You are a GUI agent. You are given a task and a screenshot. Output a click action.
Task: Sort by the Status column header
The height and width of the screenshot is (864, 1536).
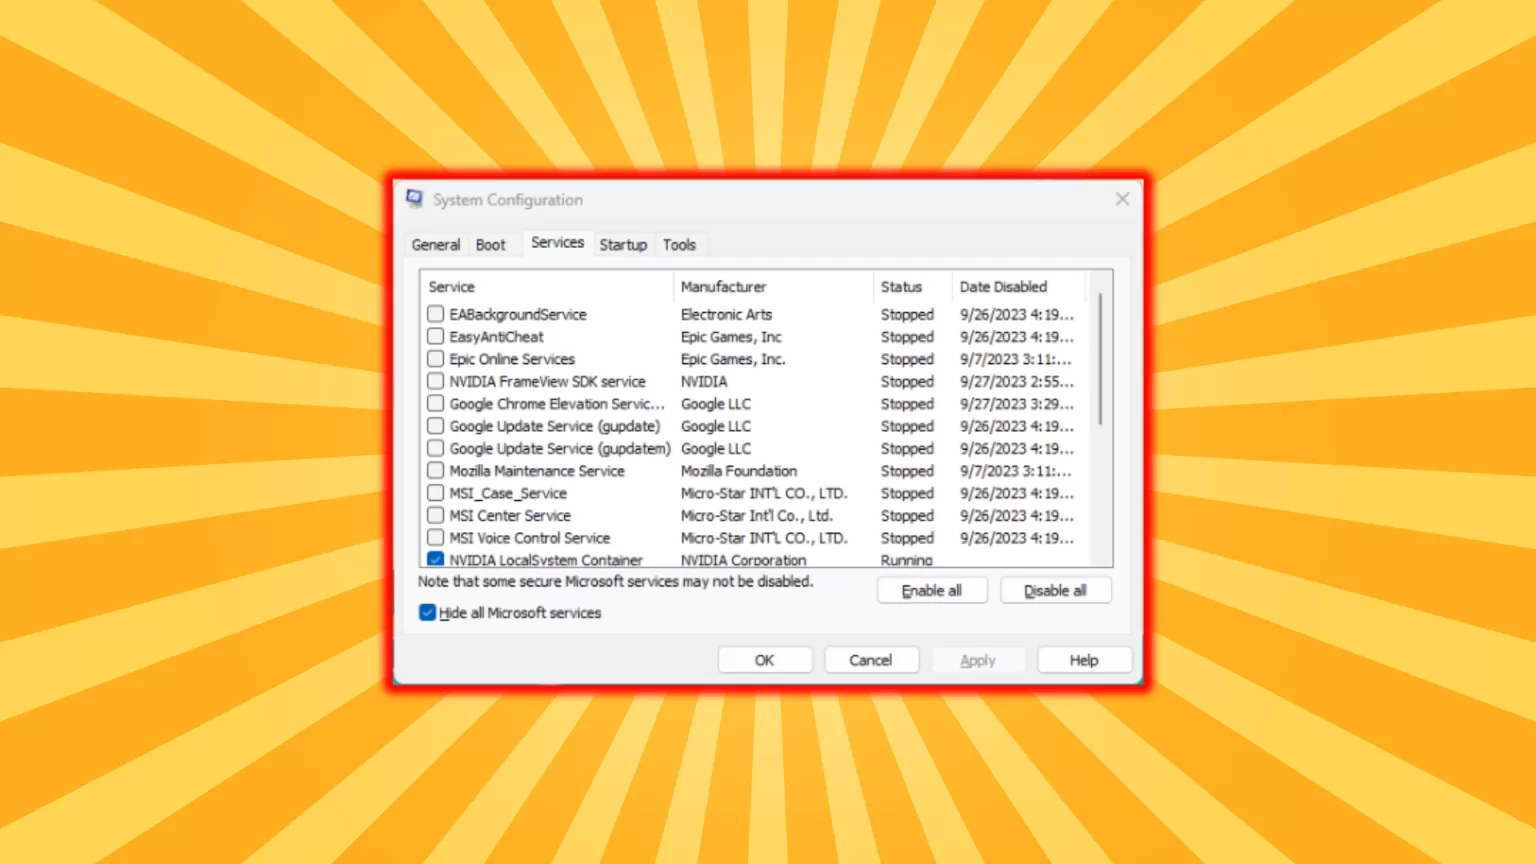912,287
